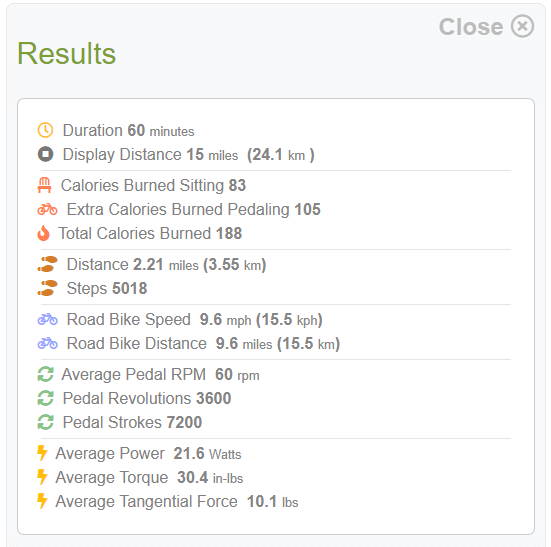Click the blue bike icon for Road Bike Speed
Screen dimensions: 551x547
coord(47,319)
